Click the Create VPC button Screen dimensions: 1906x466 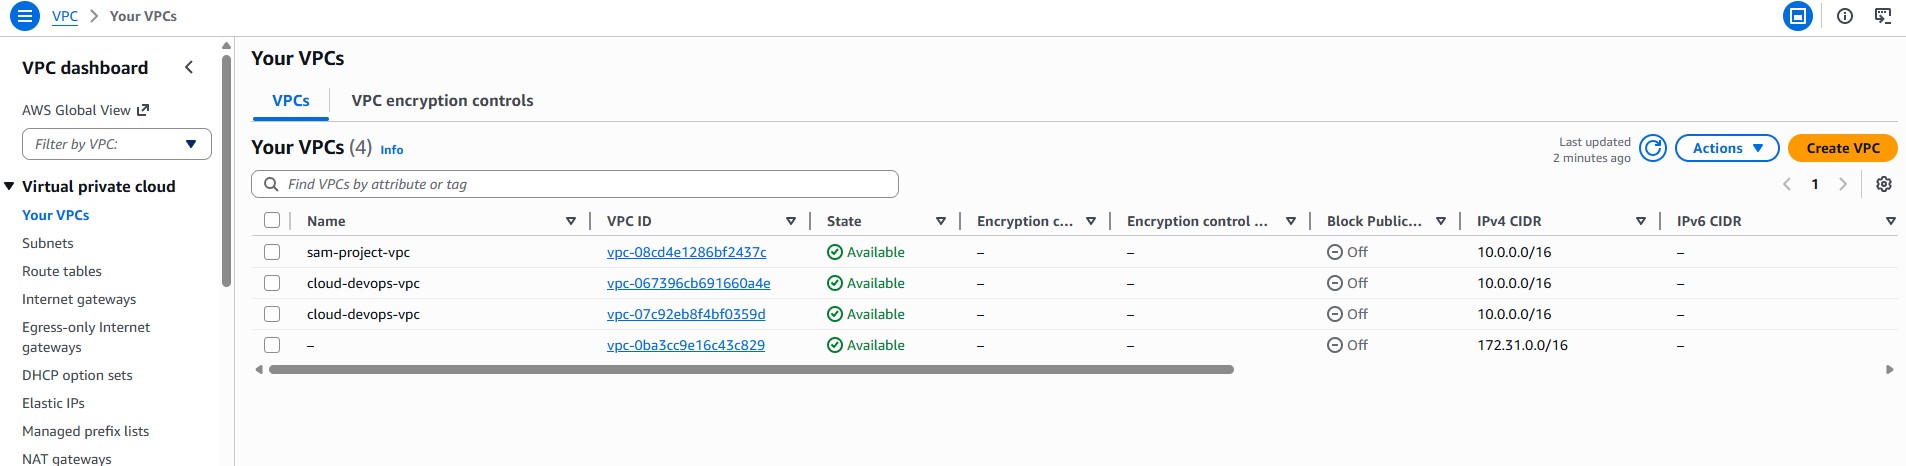1842,148
